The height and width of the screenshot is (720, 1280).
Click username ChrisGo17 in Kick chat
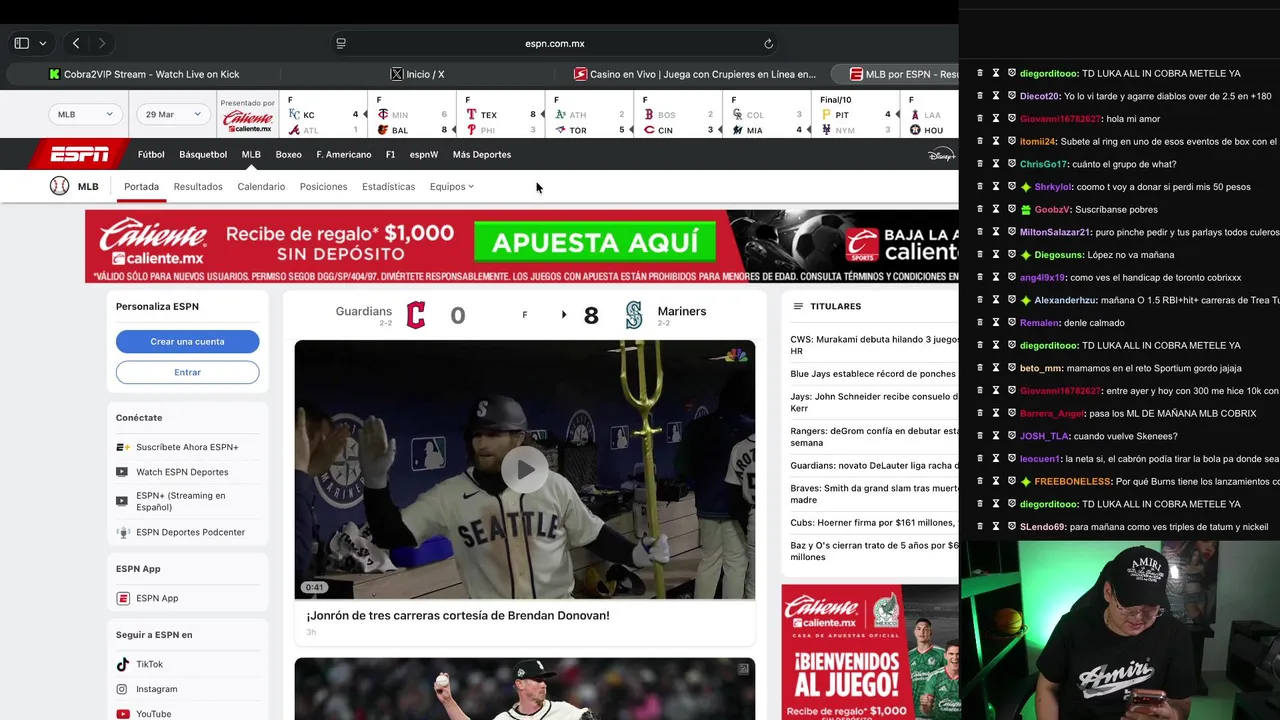click(1042, 164)
